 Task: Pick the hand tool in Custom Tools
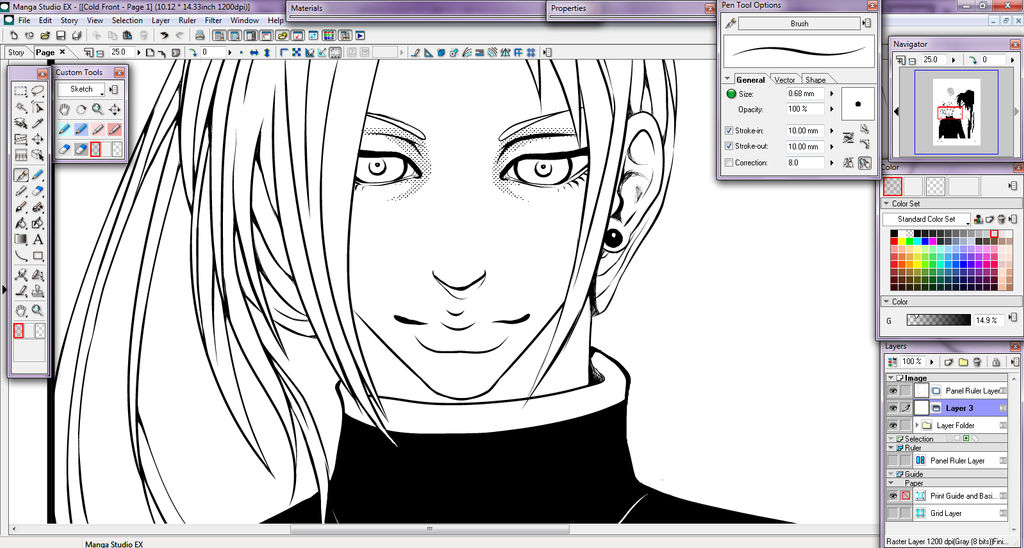pos(65,109)
